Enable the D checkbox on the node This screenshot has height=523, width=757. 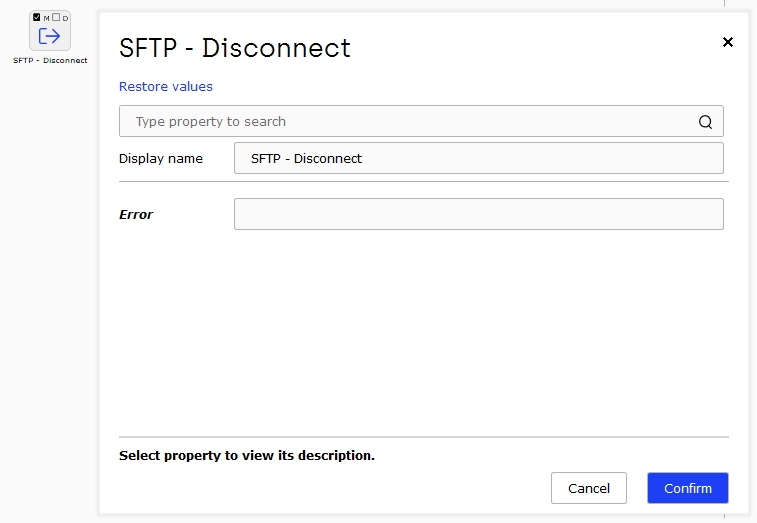(56, 17)
